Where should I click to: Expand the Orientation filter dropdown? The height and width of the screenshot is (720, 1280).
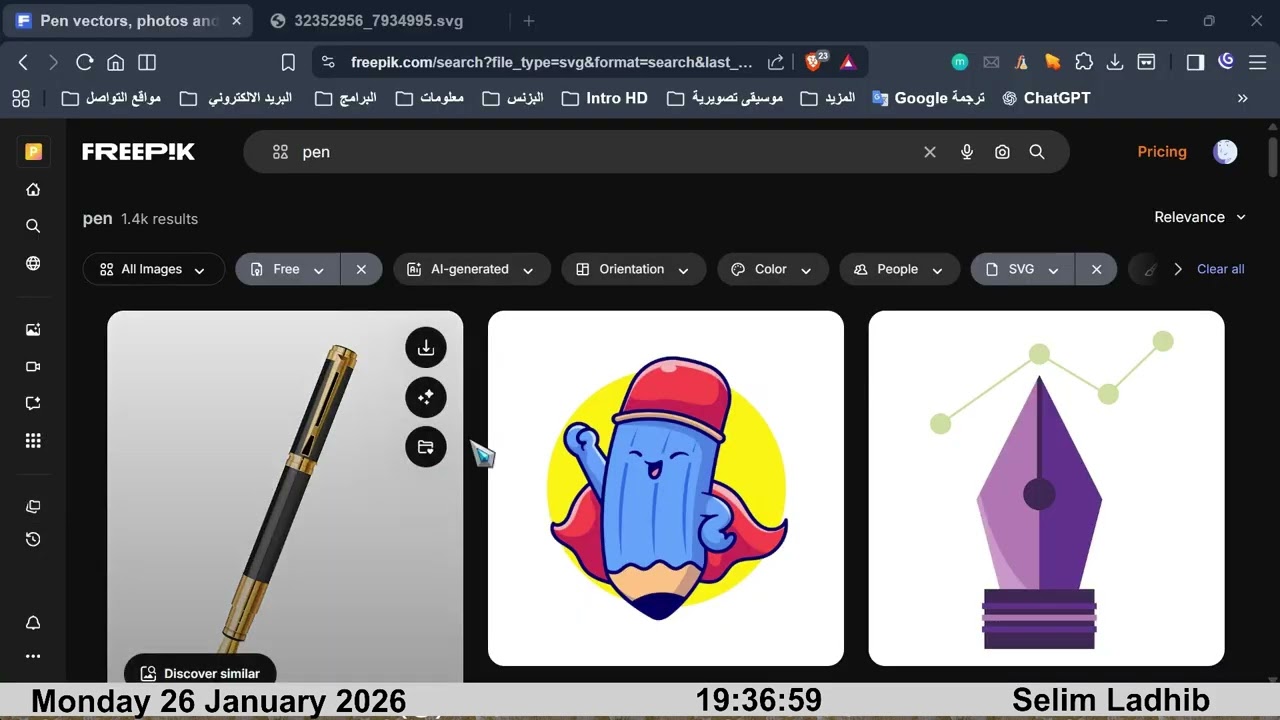point(634,269)
